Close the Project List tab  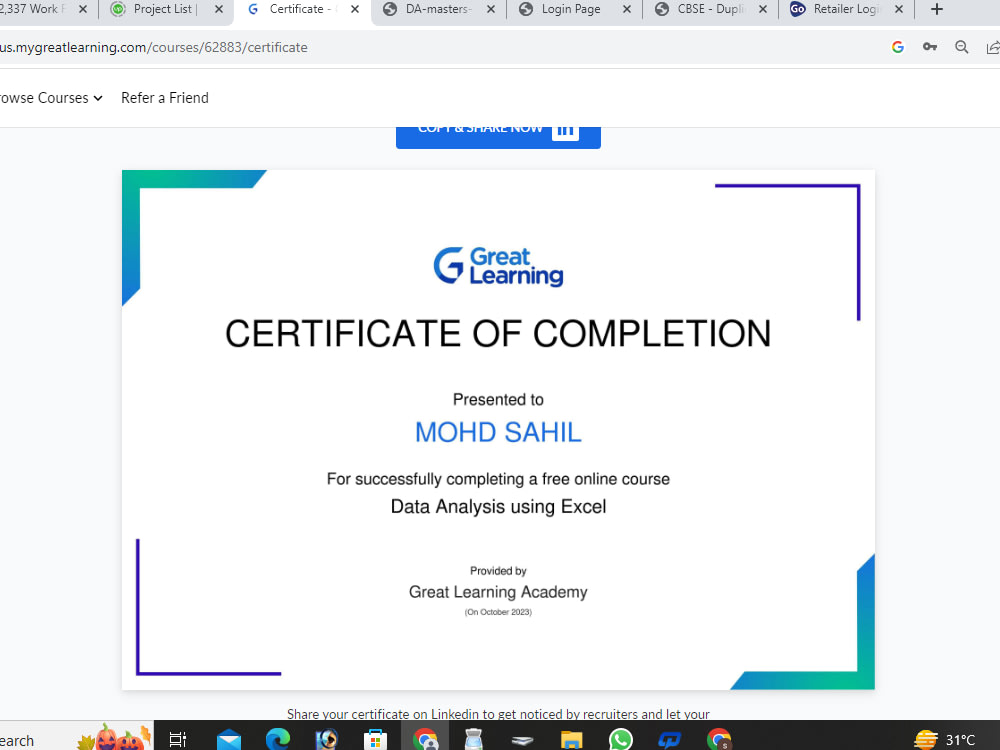pyautogui.click(x=219, y=9)
